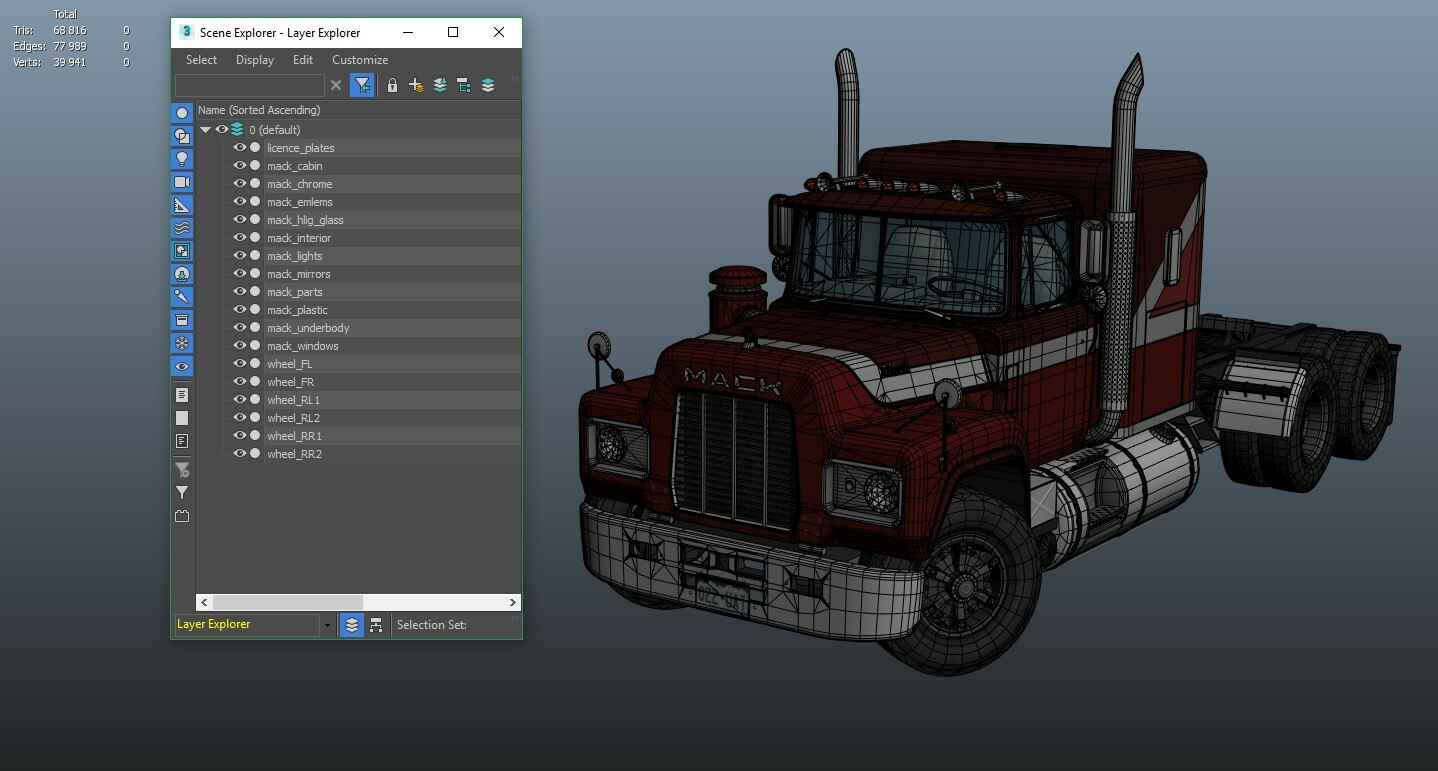
Task: Click the Name (Sorted Ascending) column header
Action: (x=358, y=110)
